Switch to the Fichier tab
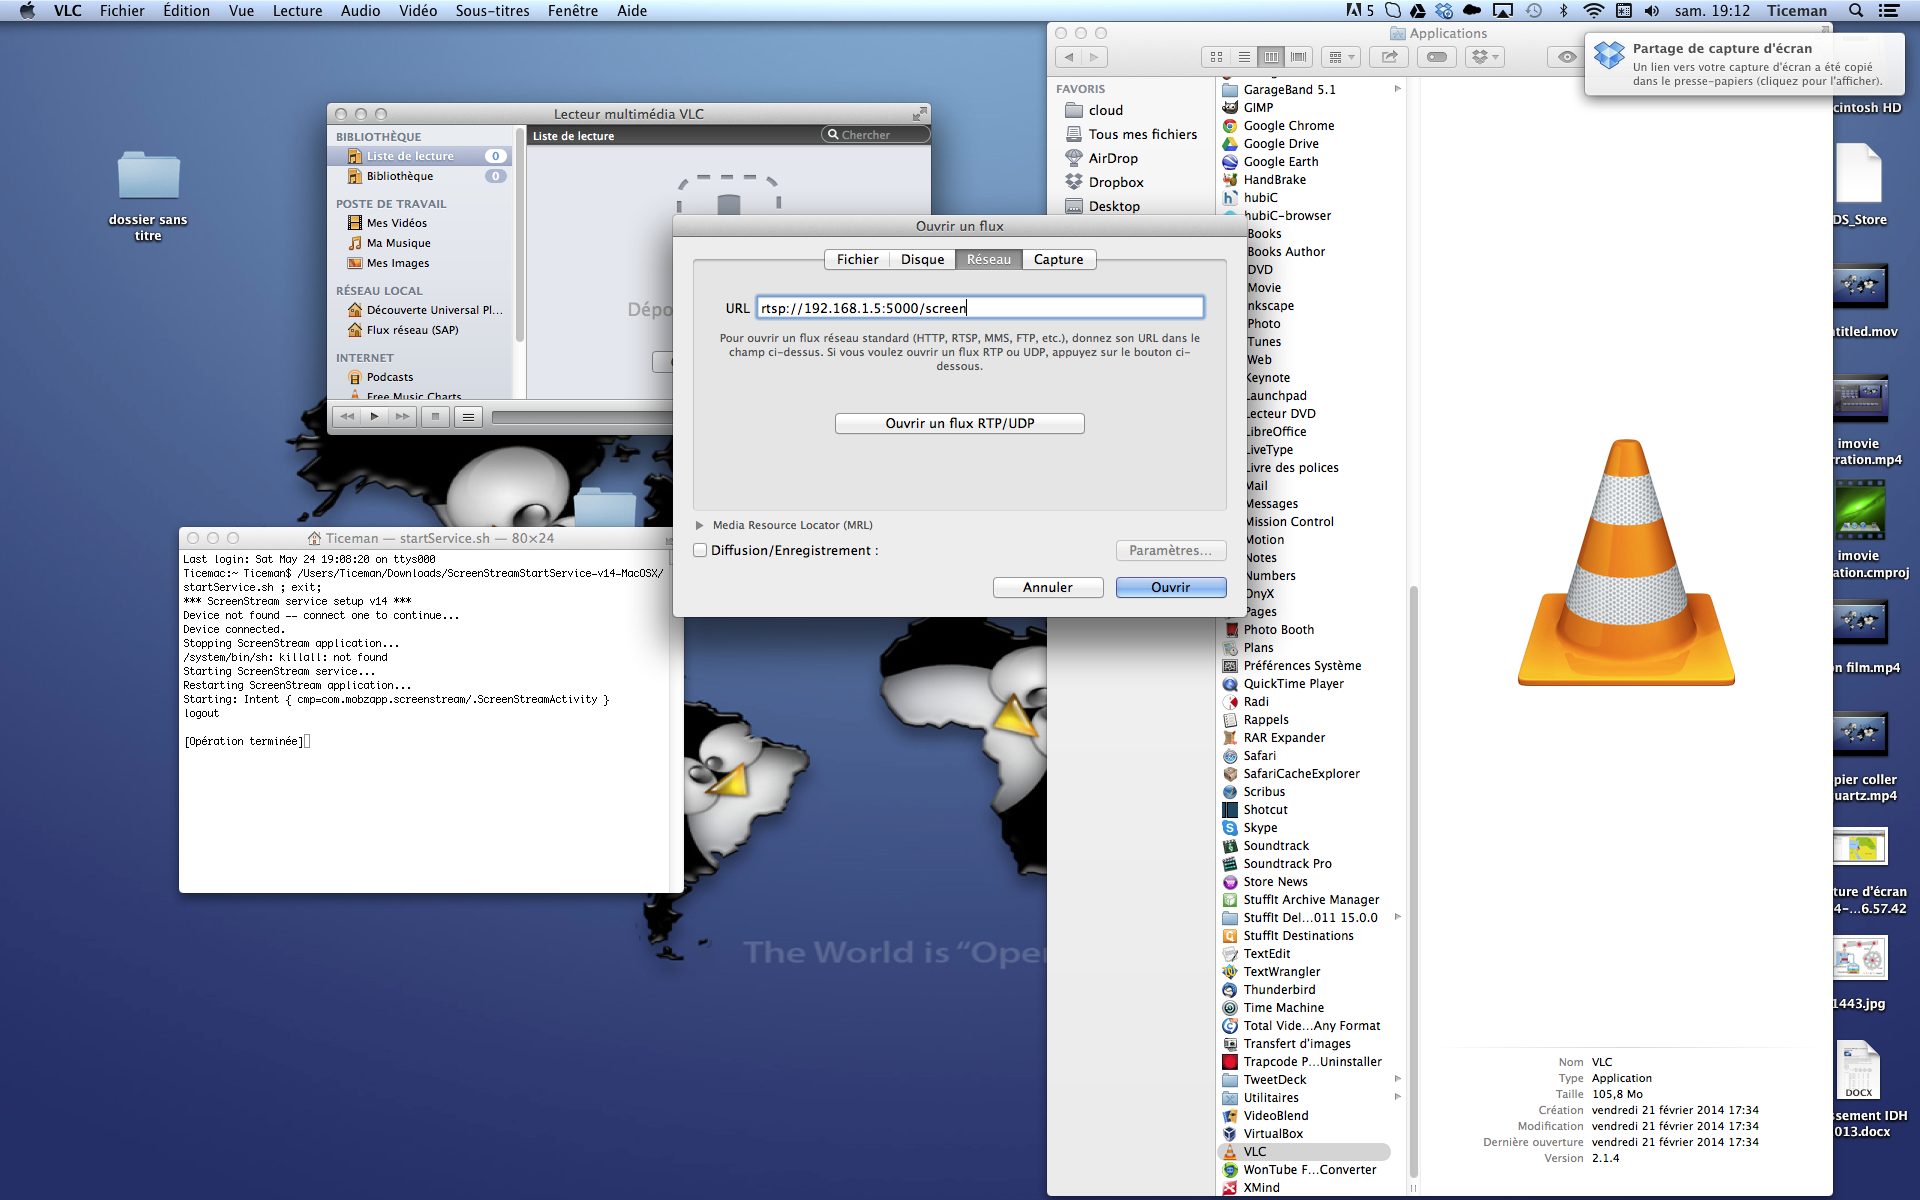 point(857,259)
